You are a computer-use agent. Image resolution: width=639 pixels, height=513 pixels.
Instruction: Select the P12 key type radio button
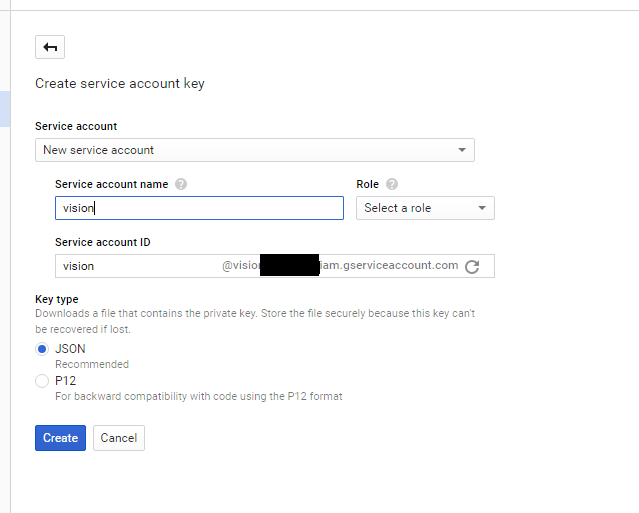(x=42, y=381)
